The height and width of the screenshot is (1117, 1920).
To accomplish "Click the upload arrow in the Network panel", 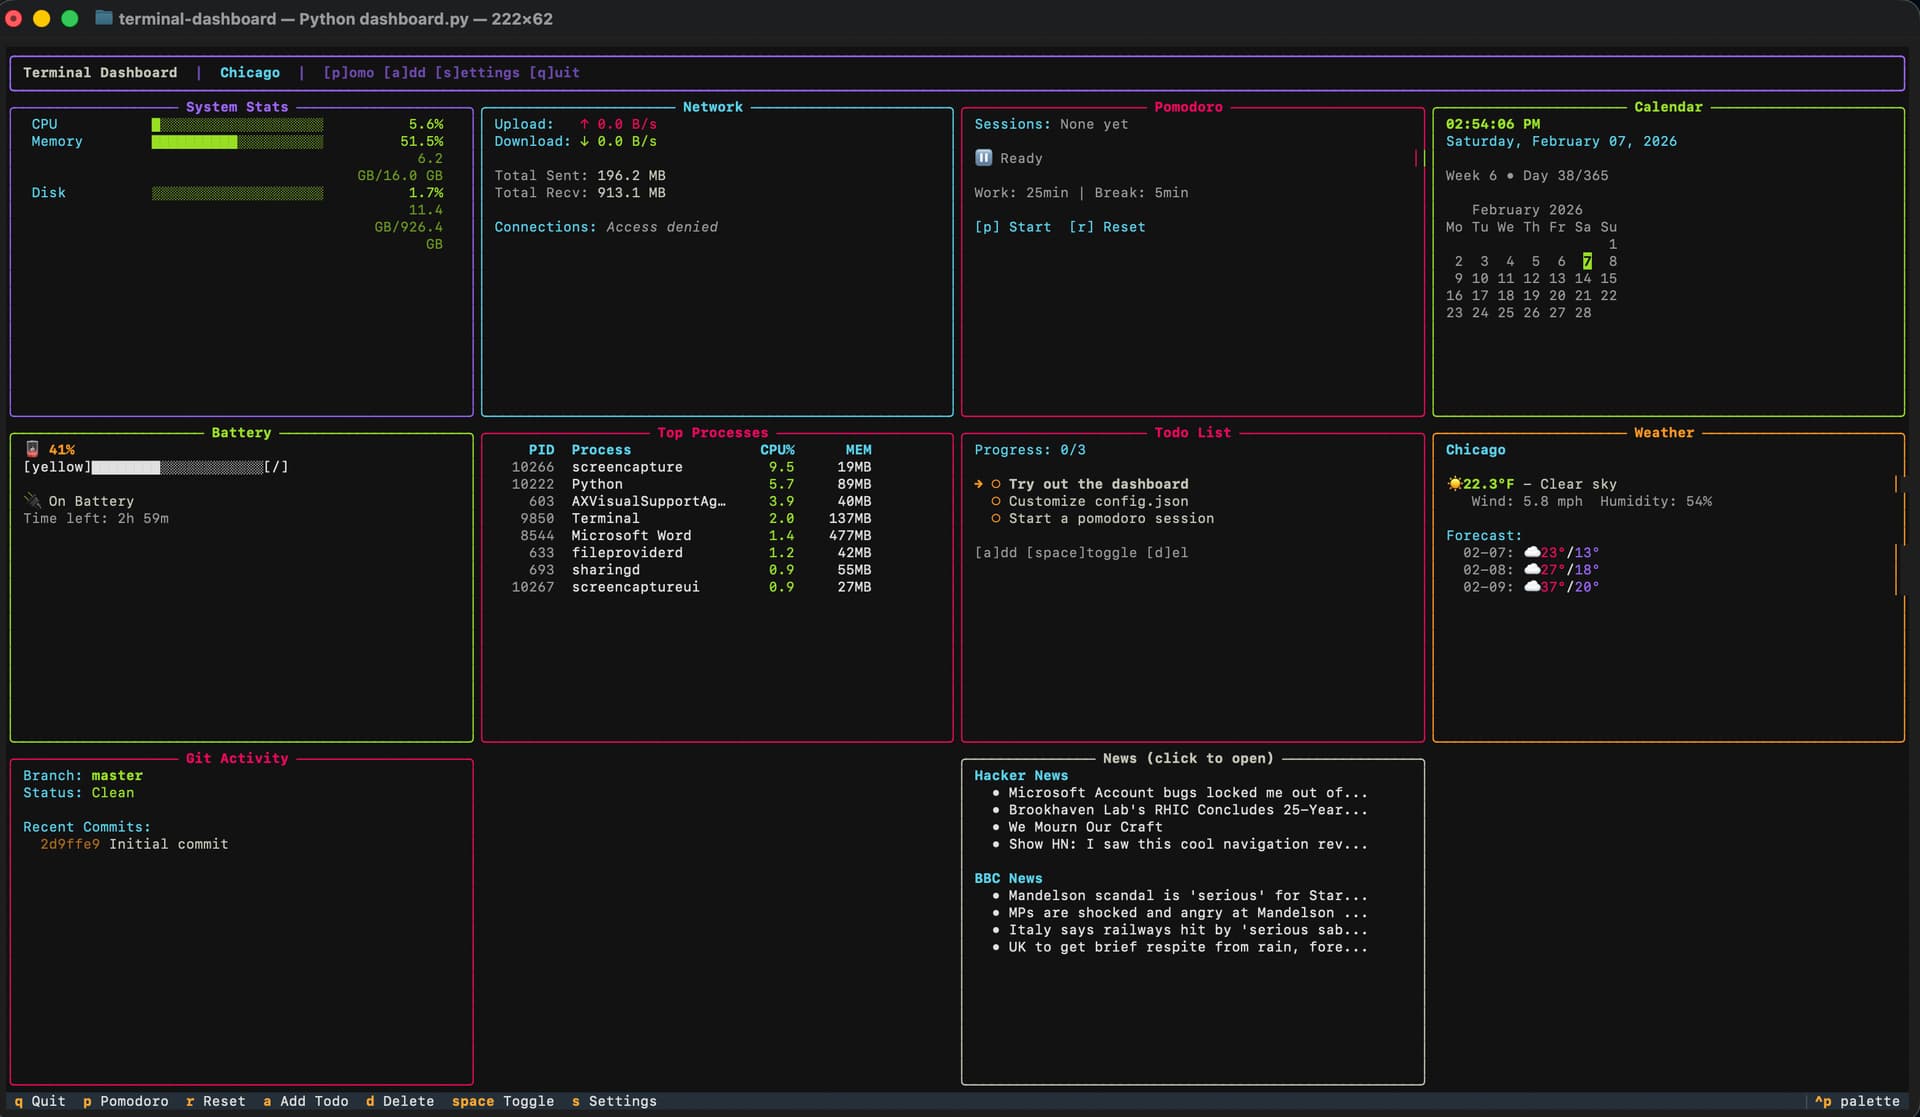I will pos(584,124).
